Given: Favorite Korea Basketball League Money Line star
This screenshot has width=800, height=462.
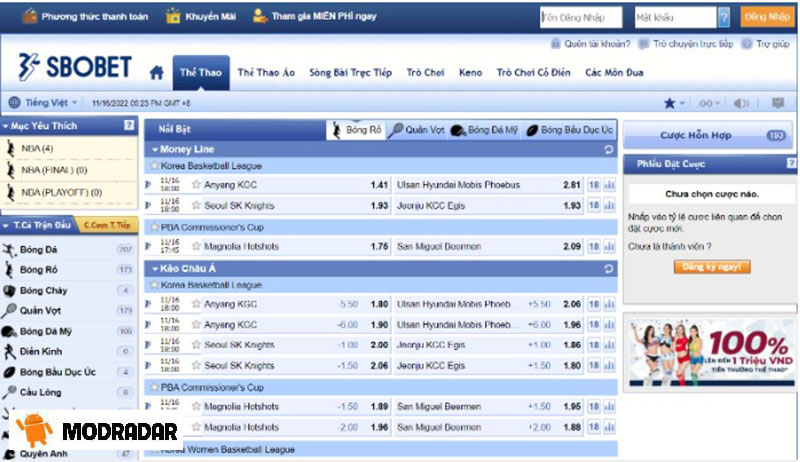Looking at the screenshot, I should pyautogui.click(x=155, y=166).
